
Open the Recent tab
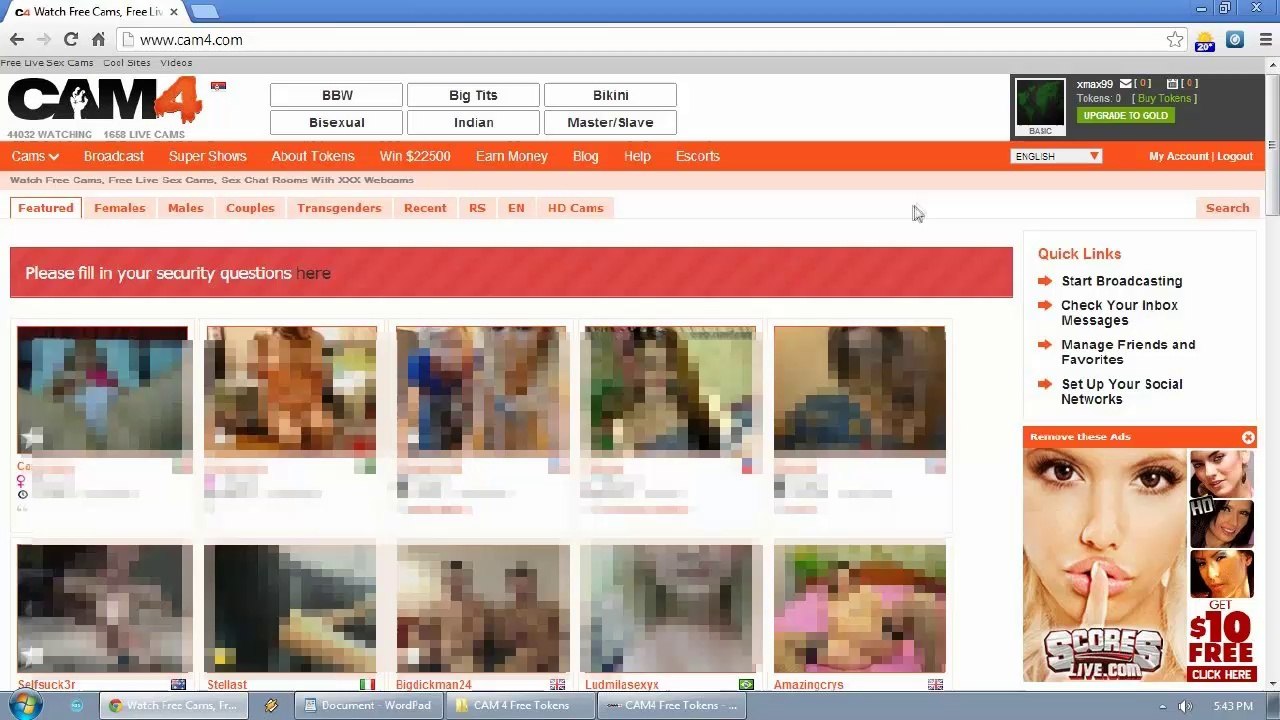pyautogui.click(x=425, y=208)
